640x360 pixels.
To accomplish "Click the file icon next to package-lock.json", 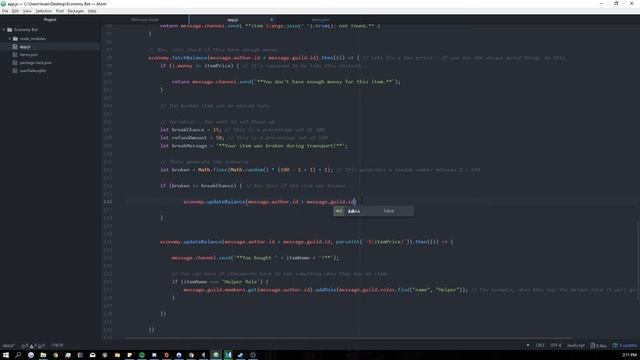I will pyautogui.click(x=15, y=62).
